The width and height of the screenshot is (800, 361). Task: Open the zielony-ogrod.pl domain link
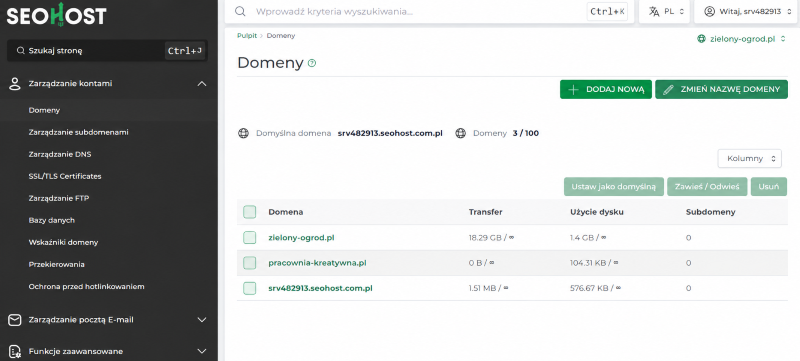302,238
